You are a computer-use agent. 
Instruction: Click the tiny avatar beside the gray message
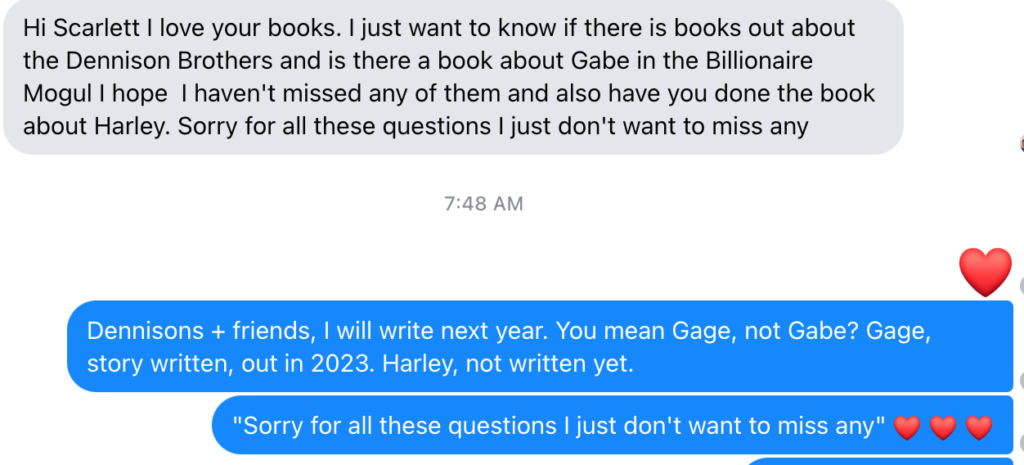[x=1020, y=145]
